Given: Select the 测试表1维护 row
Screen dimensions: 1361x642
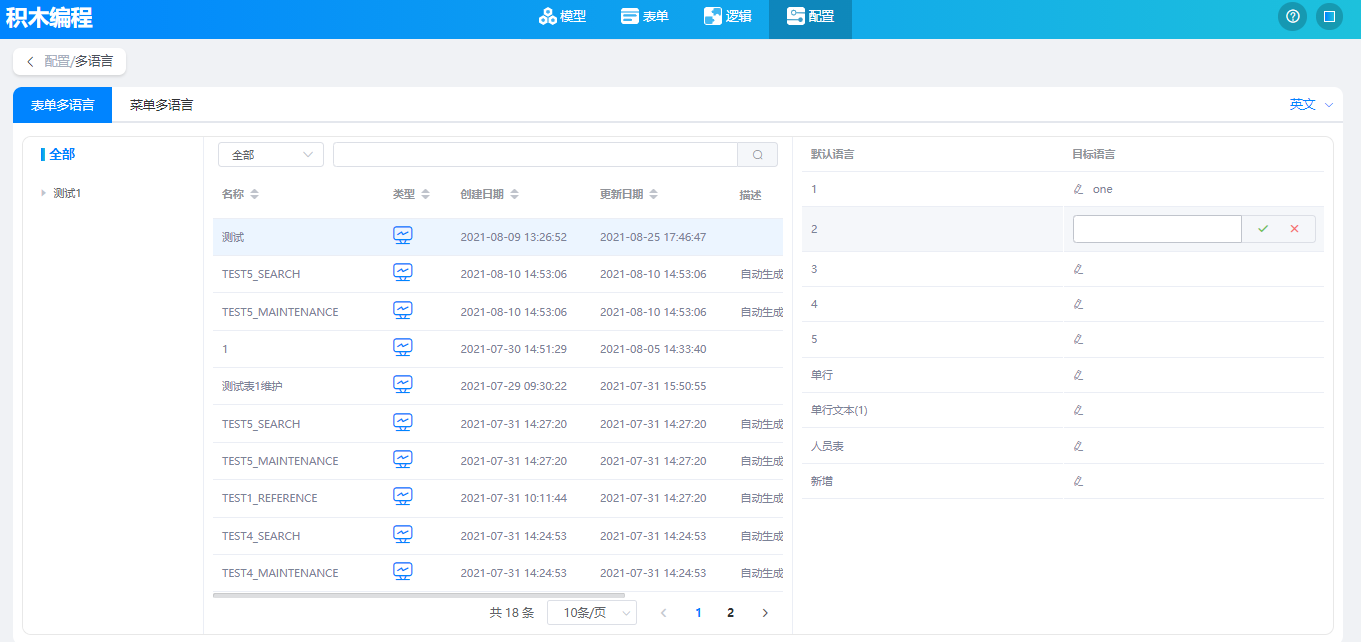Looking at the screenshot, I should tap(498, 386).
